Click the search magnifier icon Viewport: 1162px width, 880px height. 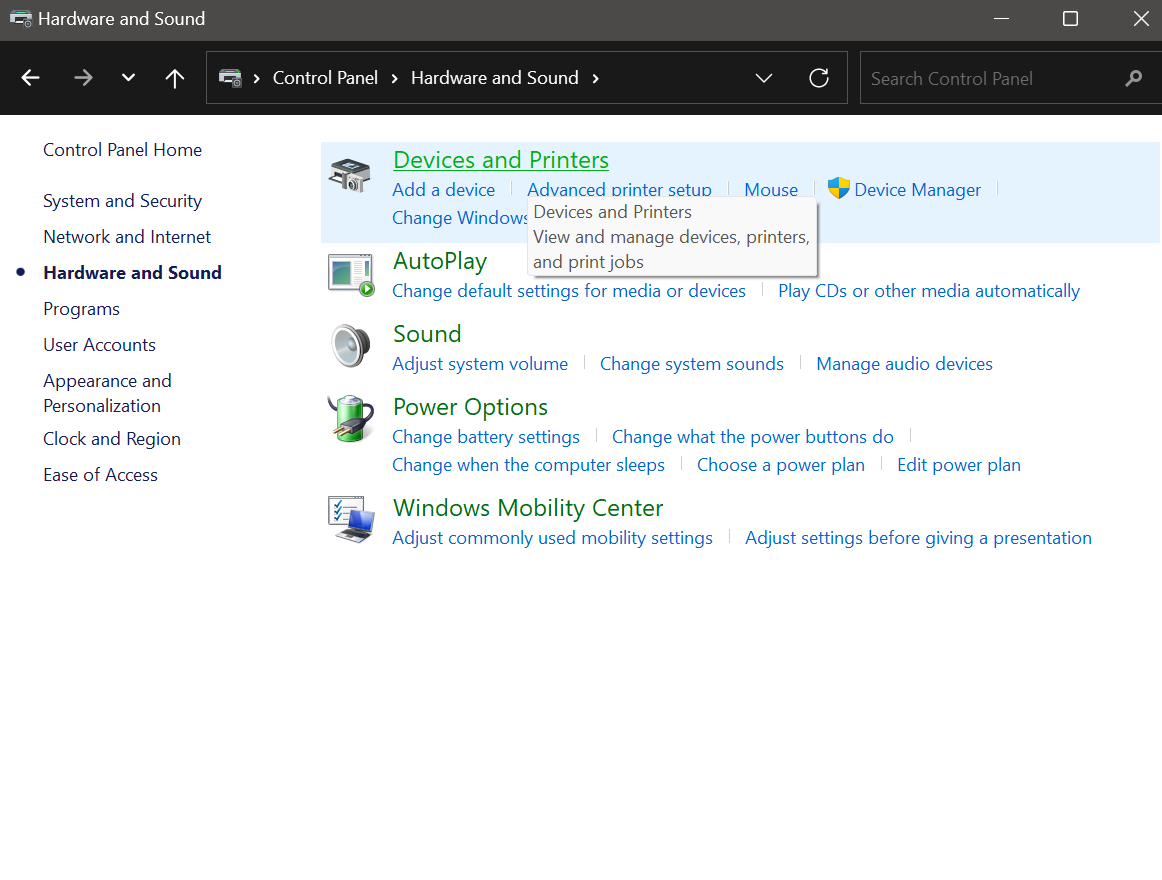click(x=1133, y=78)
